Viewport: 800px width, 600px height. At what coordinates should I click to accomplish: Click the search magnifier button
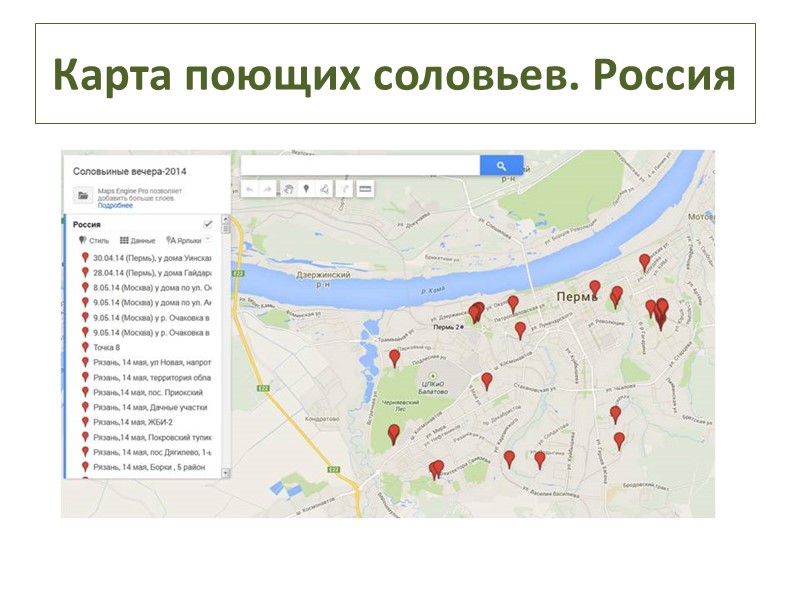[x=498, y=166]
